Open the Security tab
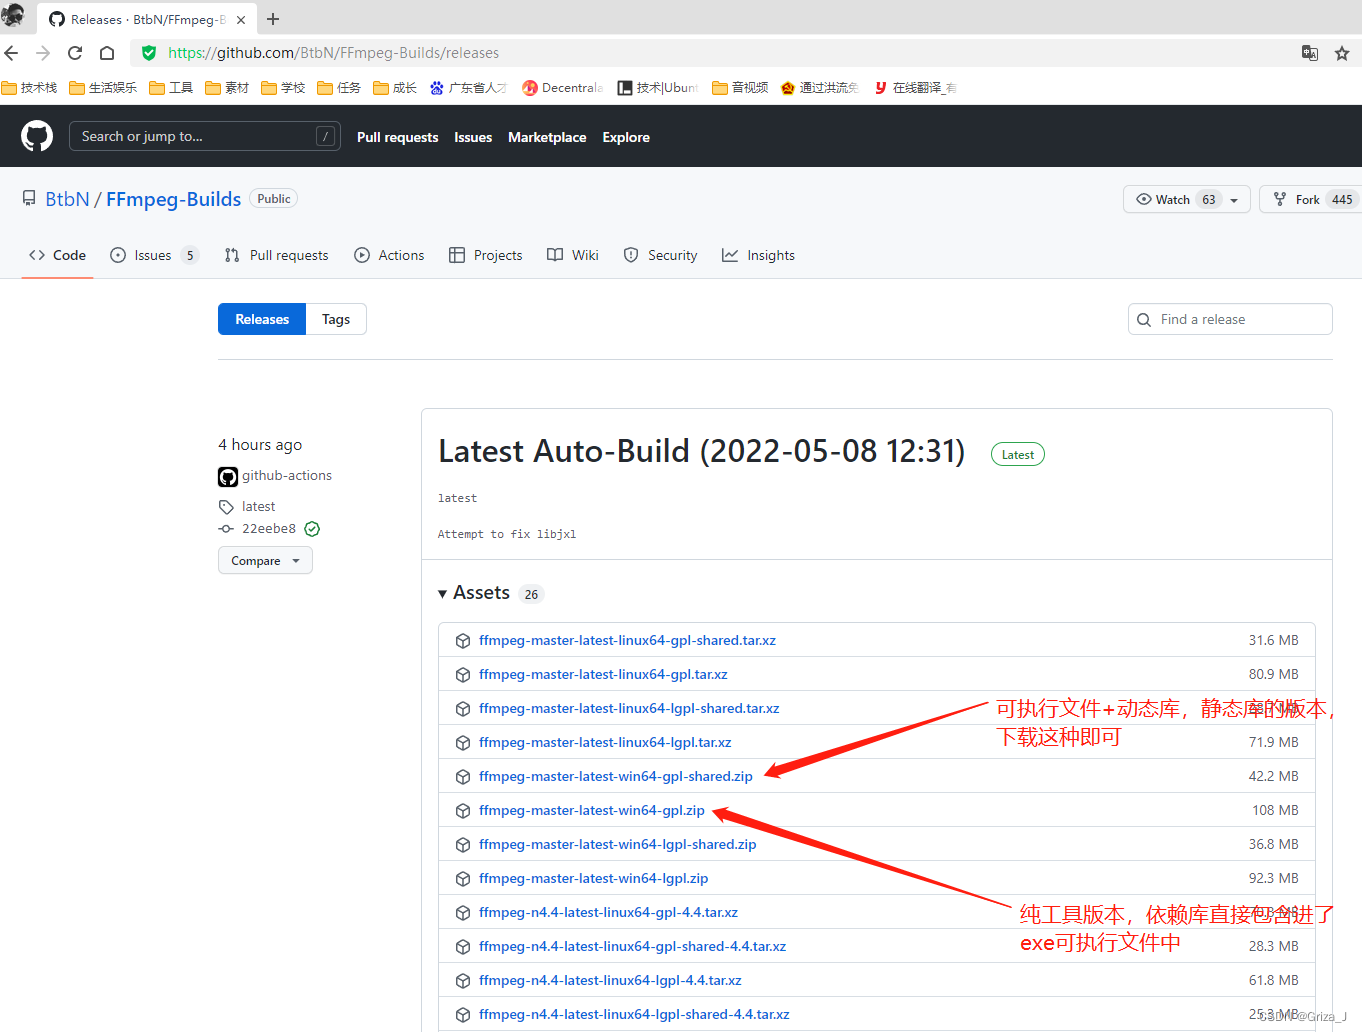This screenshot has width=1362, height=1032. coord(660,255)
